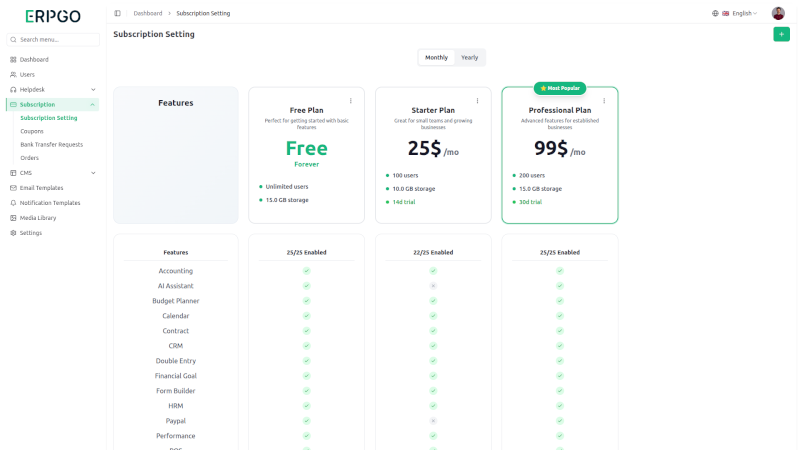Open the Free Plan three-dot menu
800x450 pixels.
click(x=350, y=100)
